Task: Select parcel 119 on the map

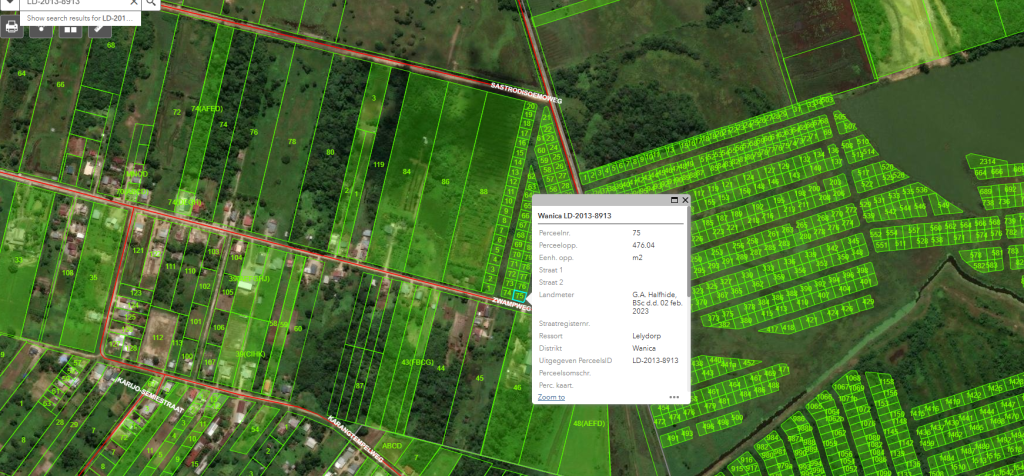Action: click(378, 164)
